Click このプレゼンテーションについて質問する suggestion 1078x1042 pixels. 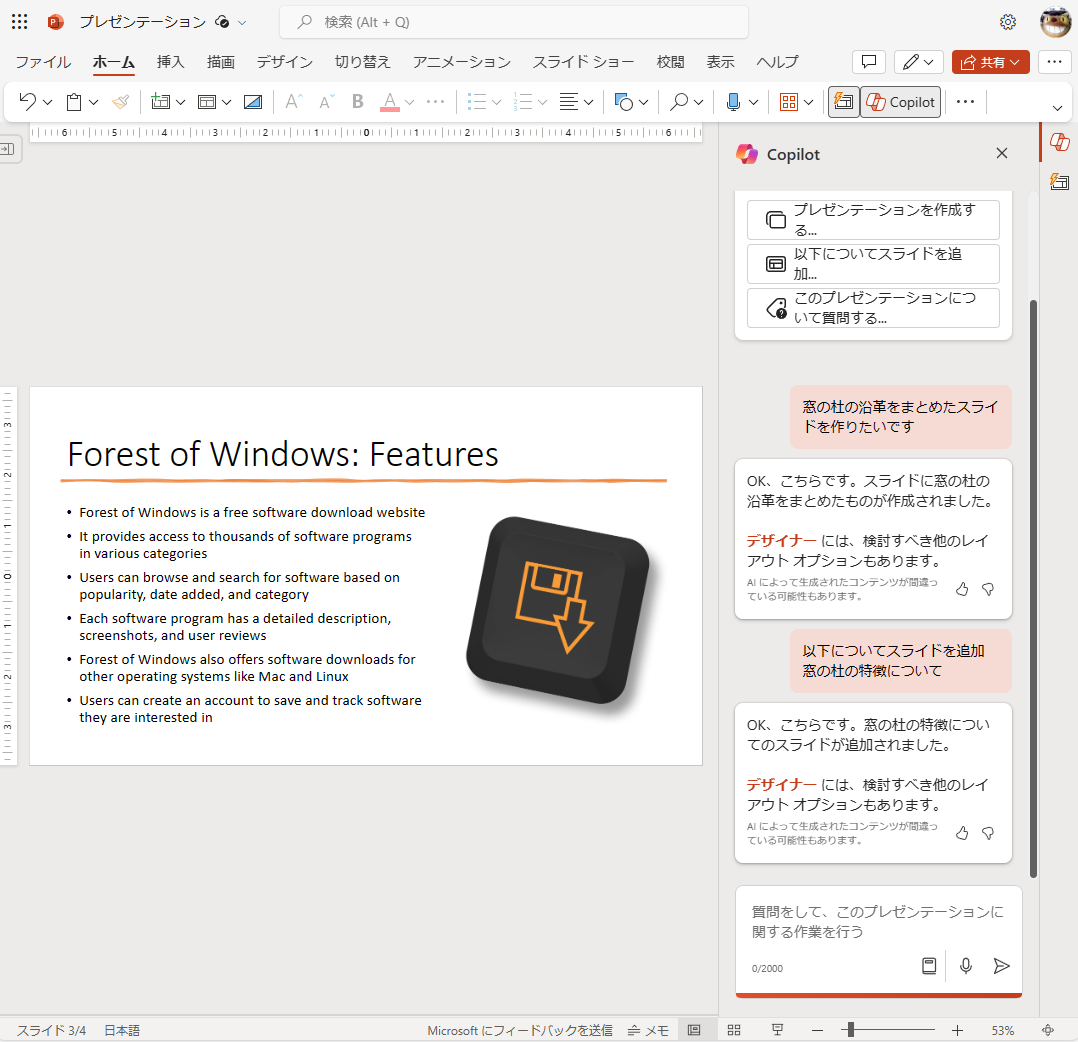point(873,307)
